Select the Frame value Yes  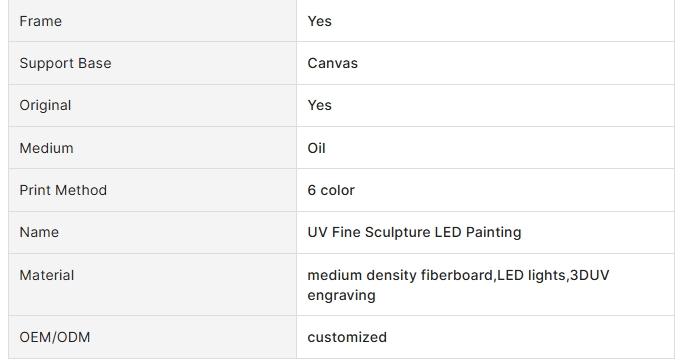click(319, 21)
